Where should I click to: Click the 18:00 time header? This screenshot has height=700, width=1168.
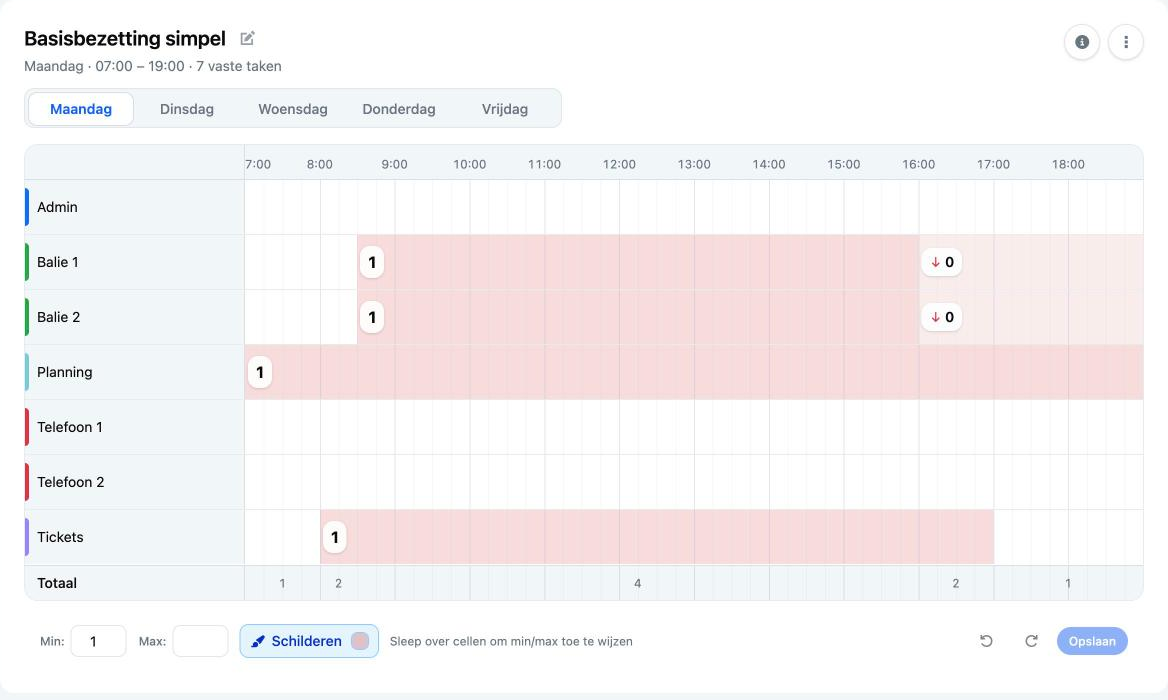pos(1068,164)
